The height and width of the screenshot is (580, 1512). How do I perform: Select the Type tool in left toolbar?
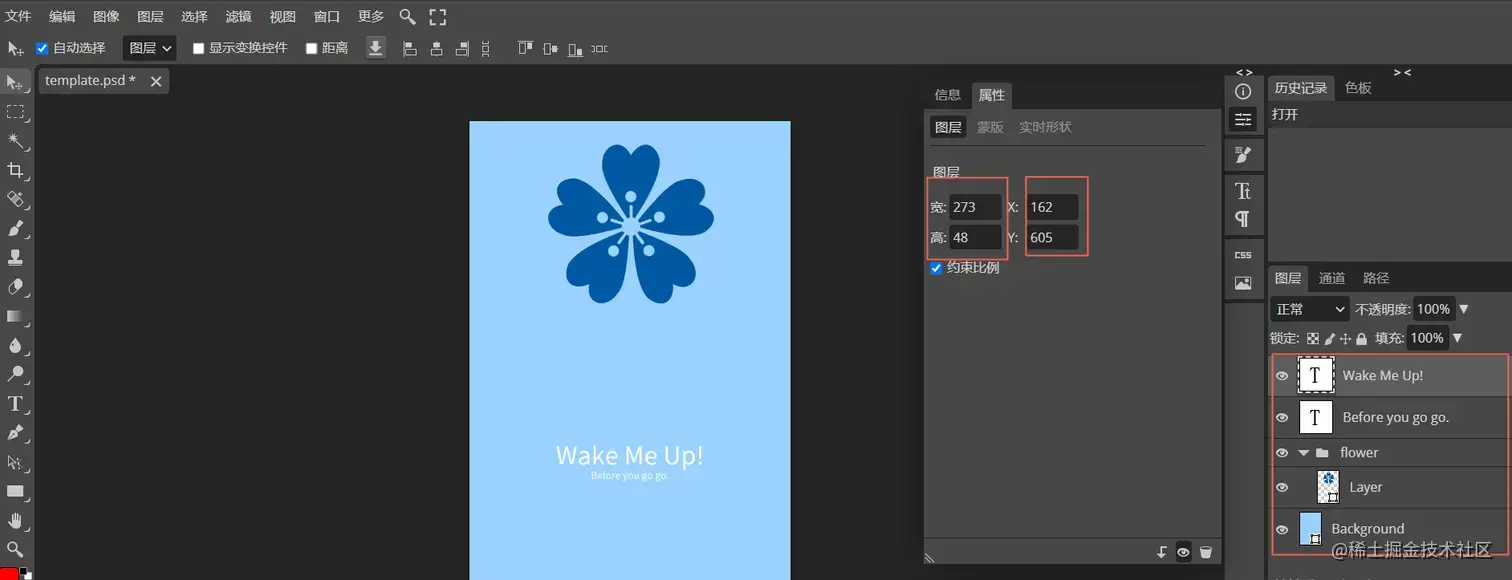tap(15, 404)
